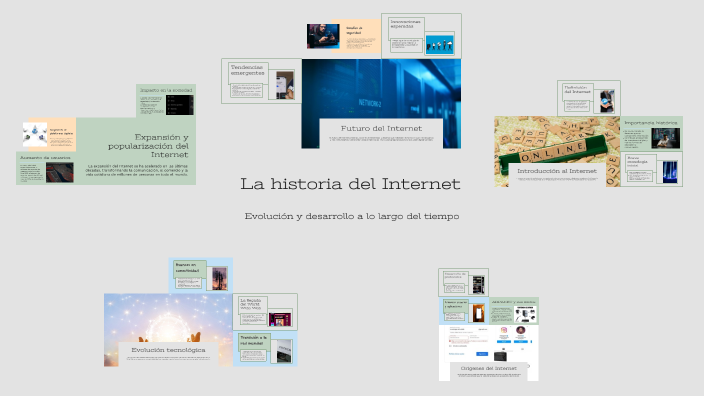Click the gray photo beside Transición a la red mundial
Image resolution: width=704 pixels, height=396 pixels.
click(284, 351)
